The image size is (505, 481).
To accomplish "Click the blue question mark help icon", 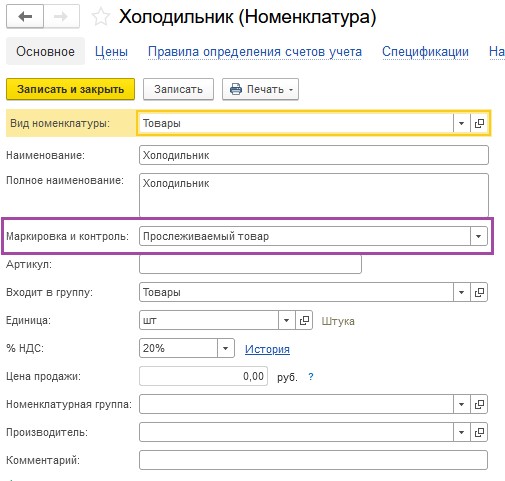I will click(311, 377).
